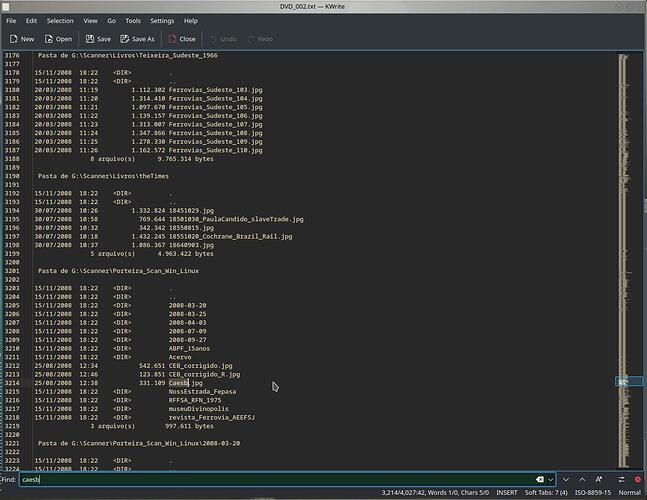Click Pasta de G:\Scanner\Livros\theTimes line
The image size is (647, 500).
pyautogui.click(x=103, y=176)
